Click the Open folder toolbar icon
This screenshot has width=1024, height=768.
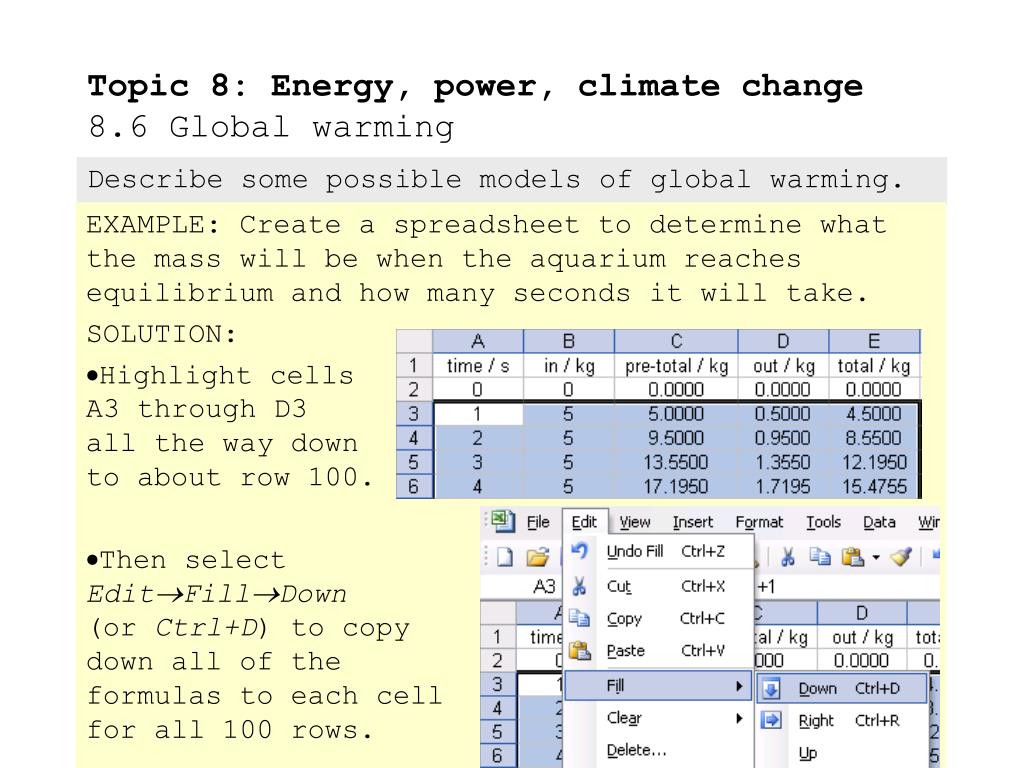click(537, 557)
